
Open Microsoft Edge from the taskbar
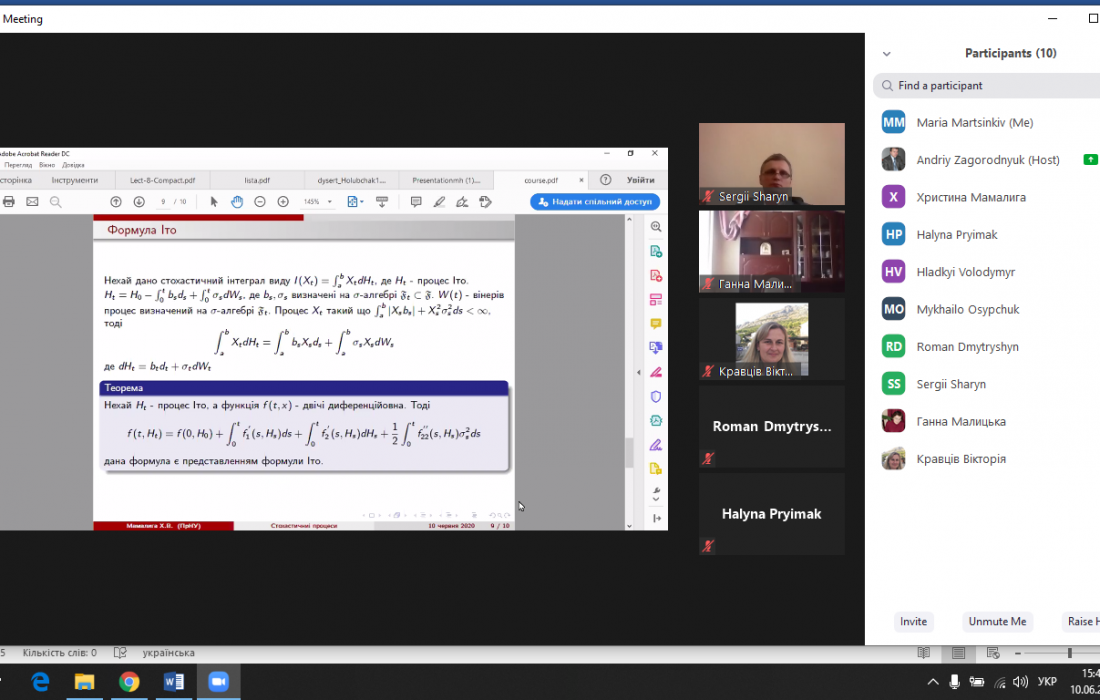pos(40,681)
